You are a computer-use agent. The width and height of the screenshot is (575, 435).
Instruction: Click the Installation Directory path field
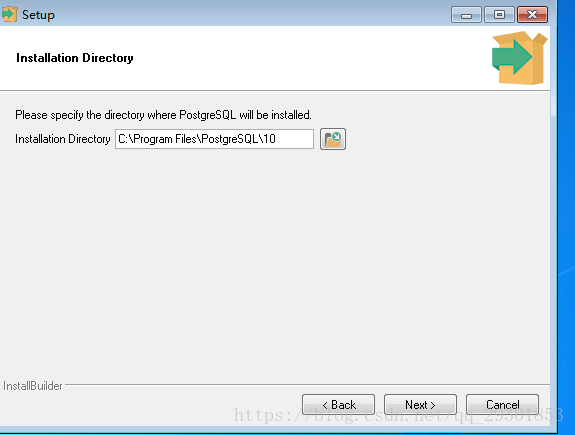[215, 139]
